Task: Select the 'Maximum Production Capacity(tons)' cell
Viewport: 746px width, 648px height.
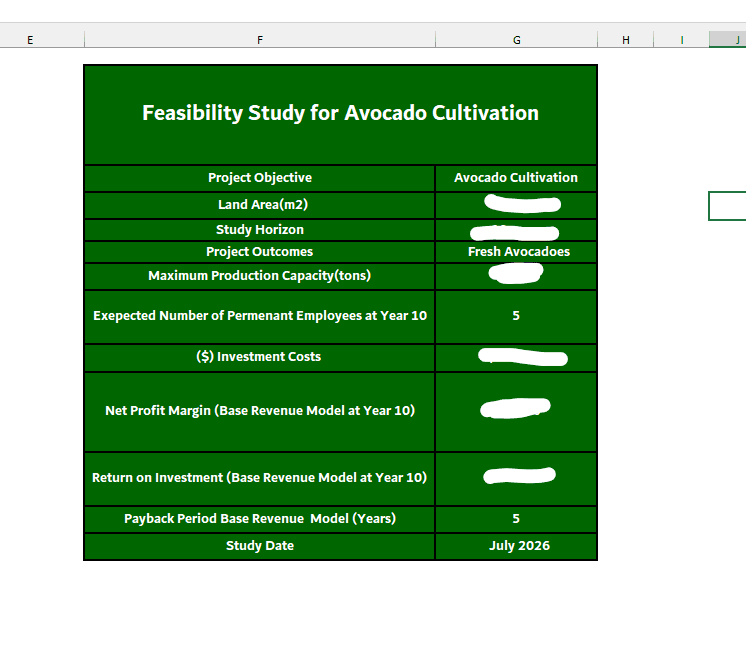Action: point(260,276)
